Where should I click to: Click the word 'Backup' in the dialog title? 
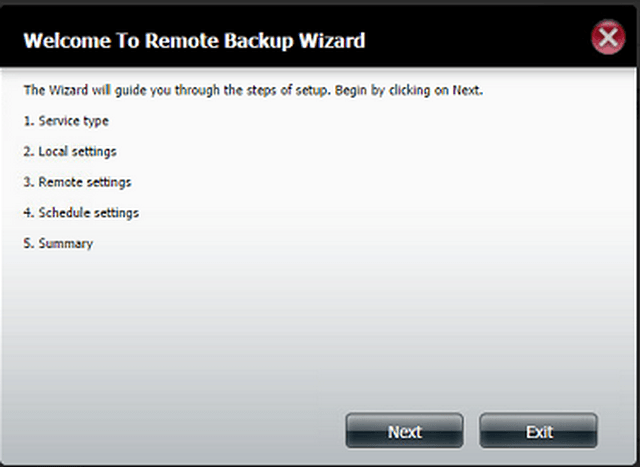258,41
